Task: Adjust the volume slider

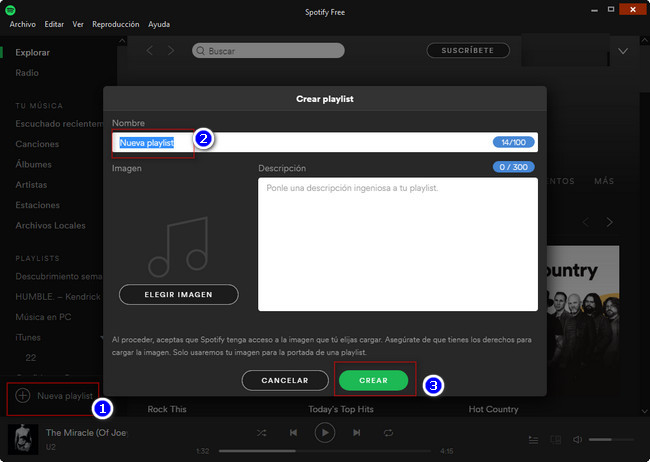Action: (611, 440)
